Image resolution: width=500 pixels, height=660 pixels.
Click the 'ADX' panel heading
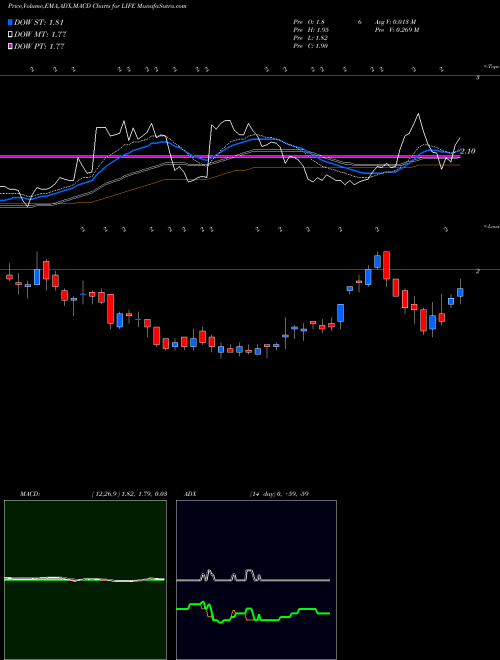(190, 494)
